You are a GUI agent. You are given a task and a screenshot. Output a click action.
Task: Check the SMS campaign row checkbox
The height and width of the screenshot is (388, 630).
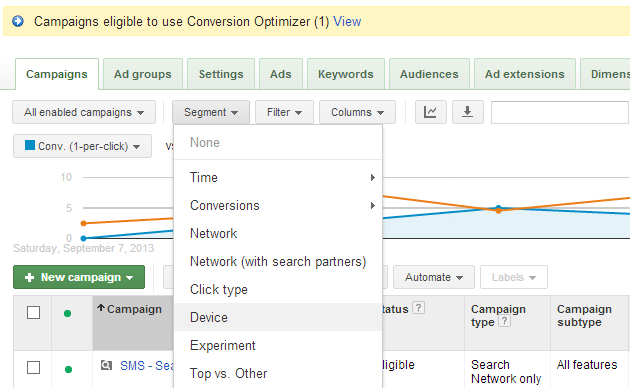coord(33,367)
